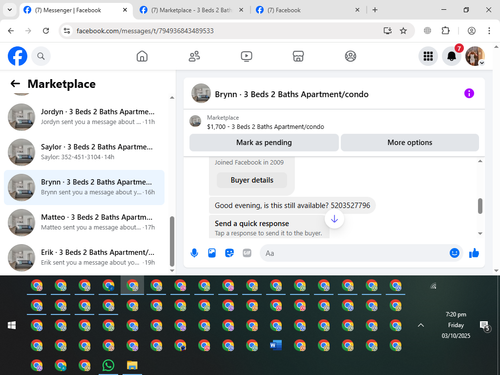Bookmark this page with the star
The image size is (500, 375).
[x=403, y=31]
